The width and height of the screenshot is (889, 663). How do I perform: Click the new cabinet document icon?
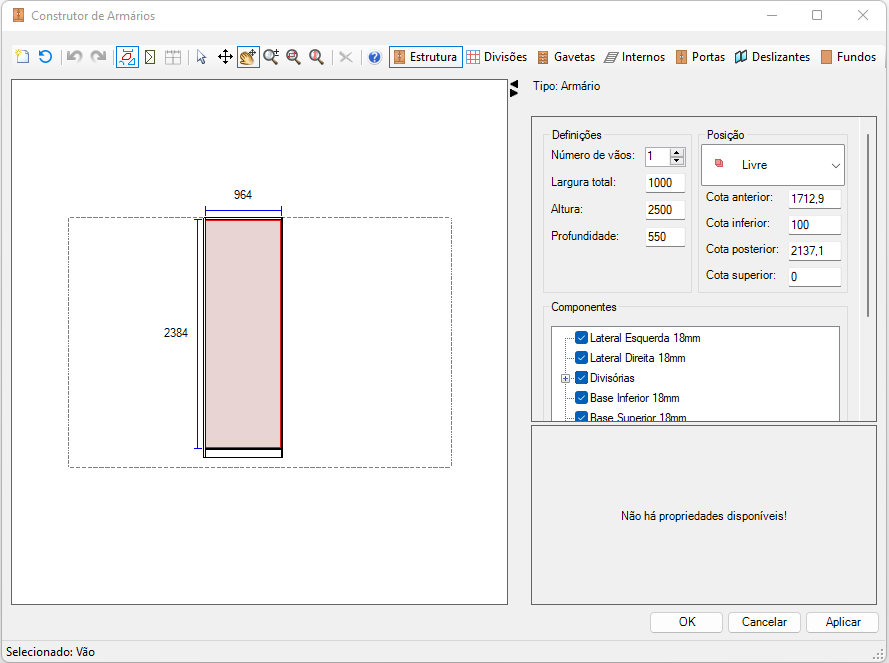[22, 57]
